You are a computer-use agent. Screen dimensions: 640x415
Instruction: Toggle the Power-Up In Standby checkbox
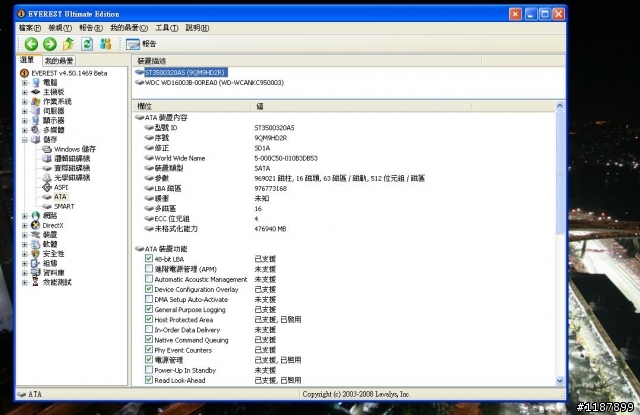pyautogui.click(x=149, y=370)
